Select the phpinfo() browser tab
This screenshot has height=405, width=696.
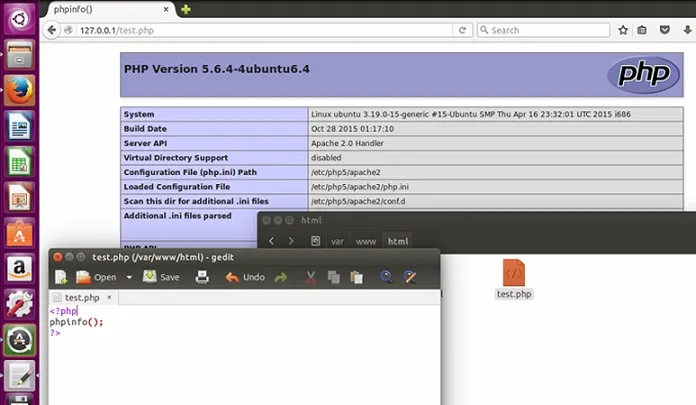(109, 9)
